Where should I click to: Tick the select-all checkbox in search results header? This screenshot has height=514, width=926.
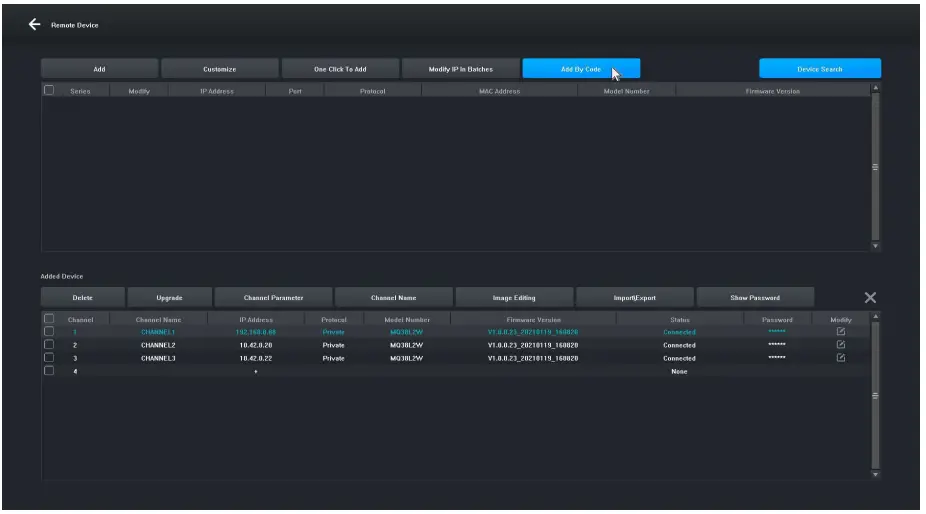point(49,90)
